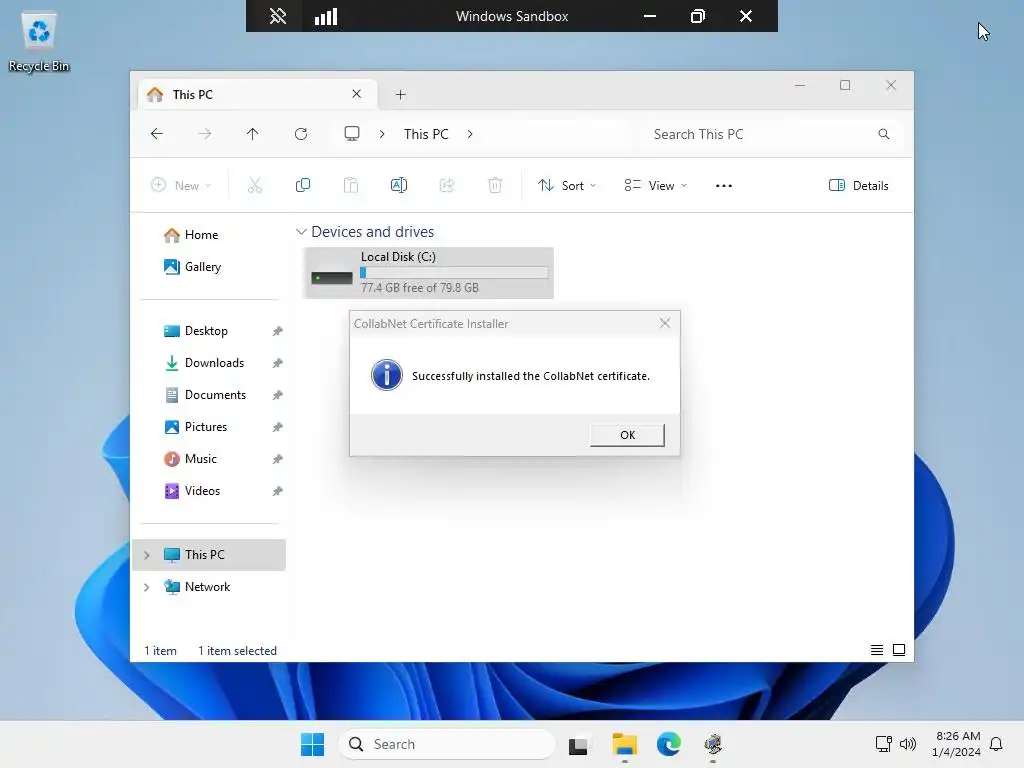This screenshot has width=1024, height=768.
Task: Go back with the left arrow
Action: point(157,134)
